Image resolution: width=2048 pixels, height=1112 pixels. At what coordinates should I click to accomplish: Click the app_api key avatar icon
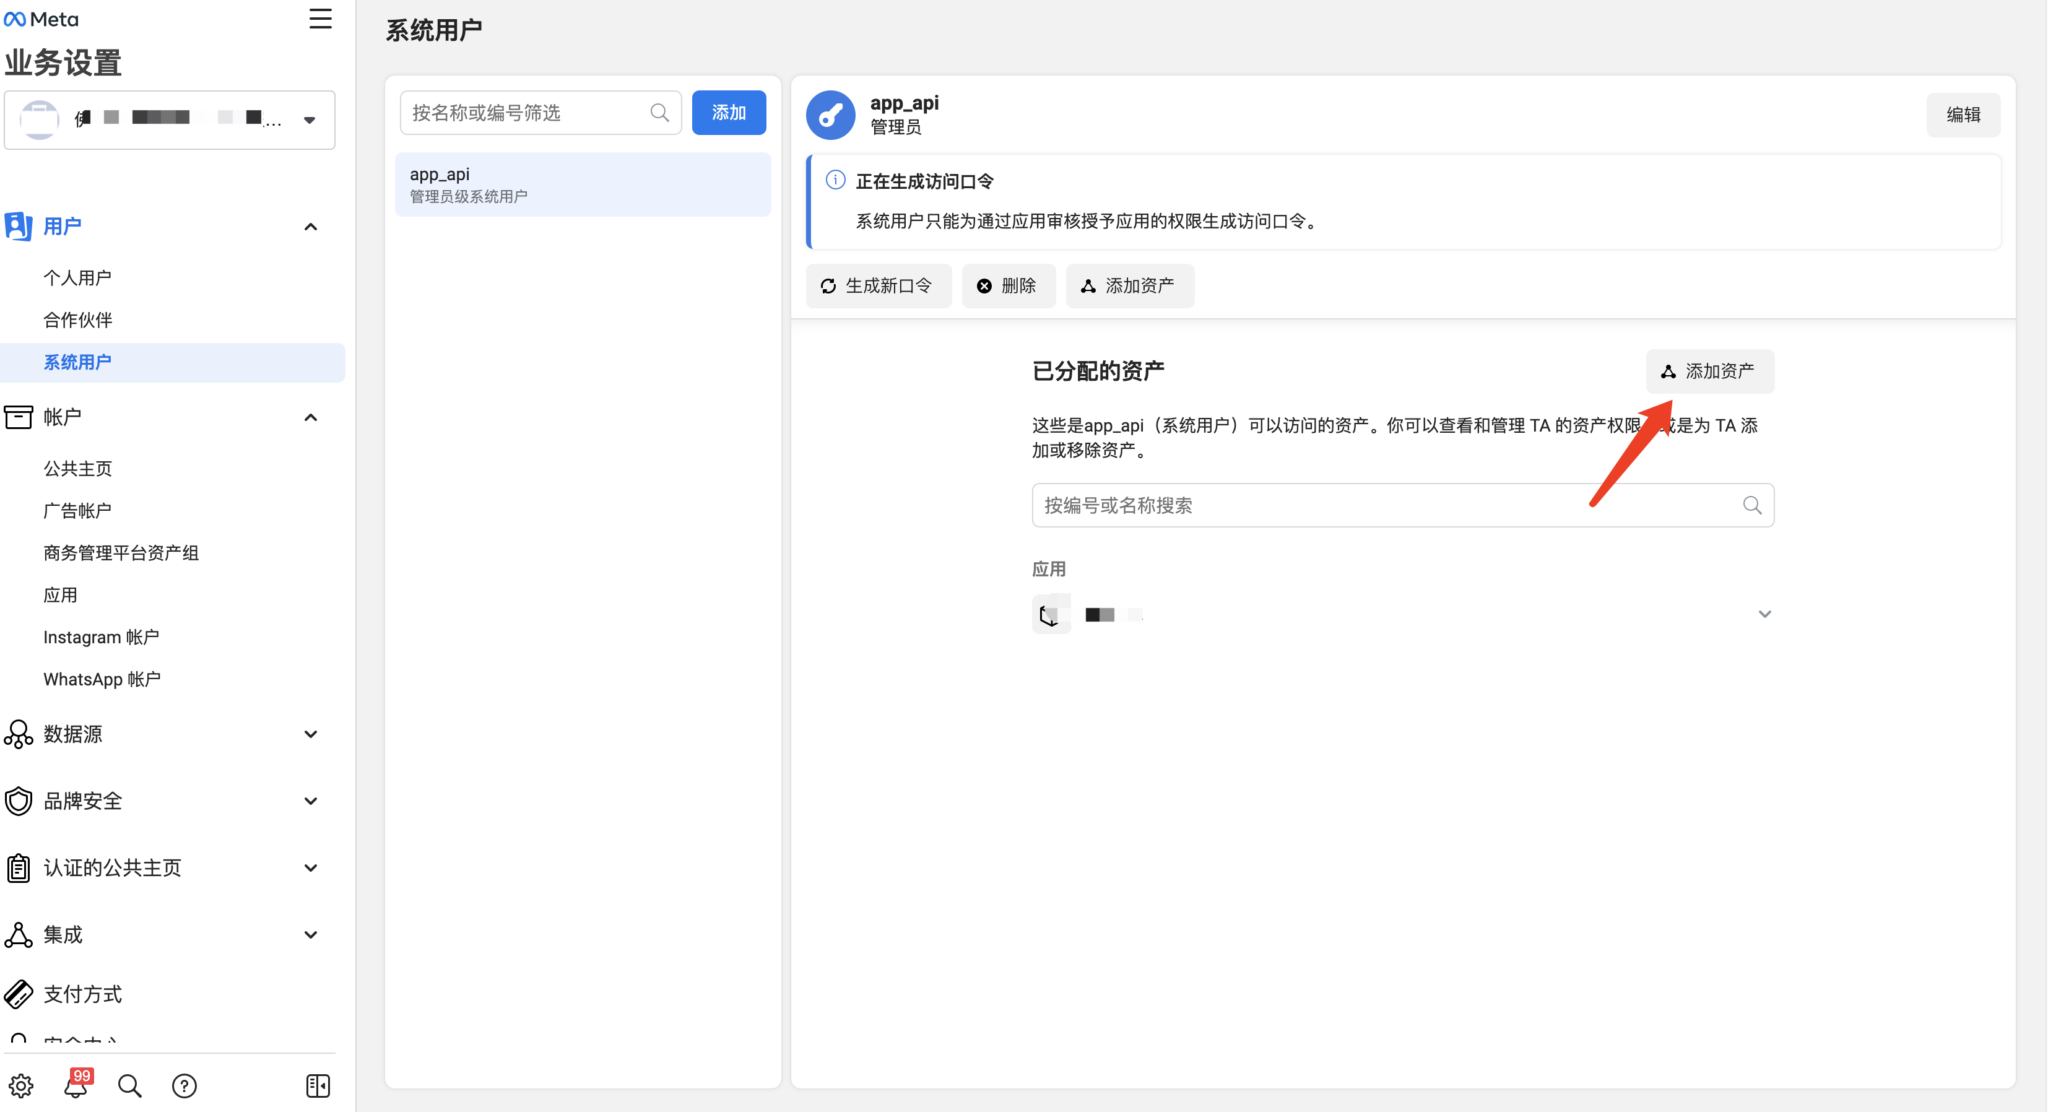(831, 115)
